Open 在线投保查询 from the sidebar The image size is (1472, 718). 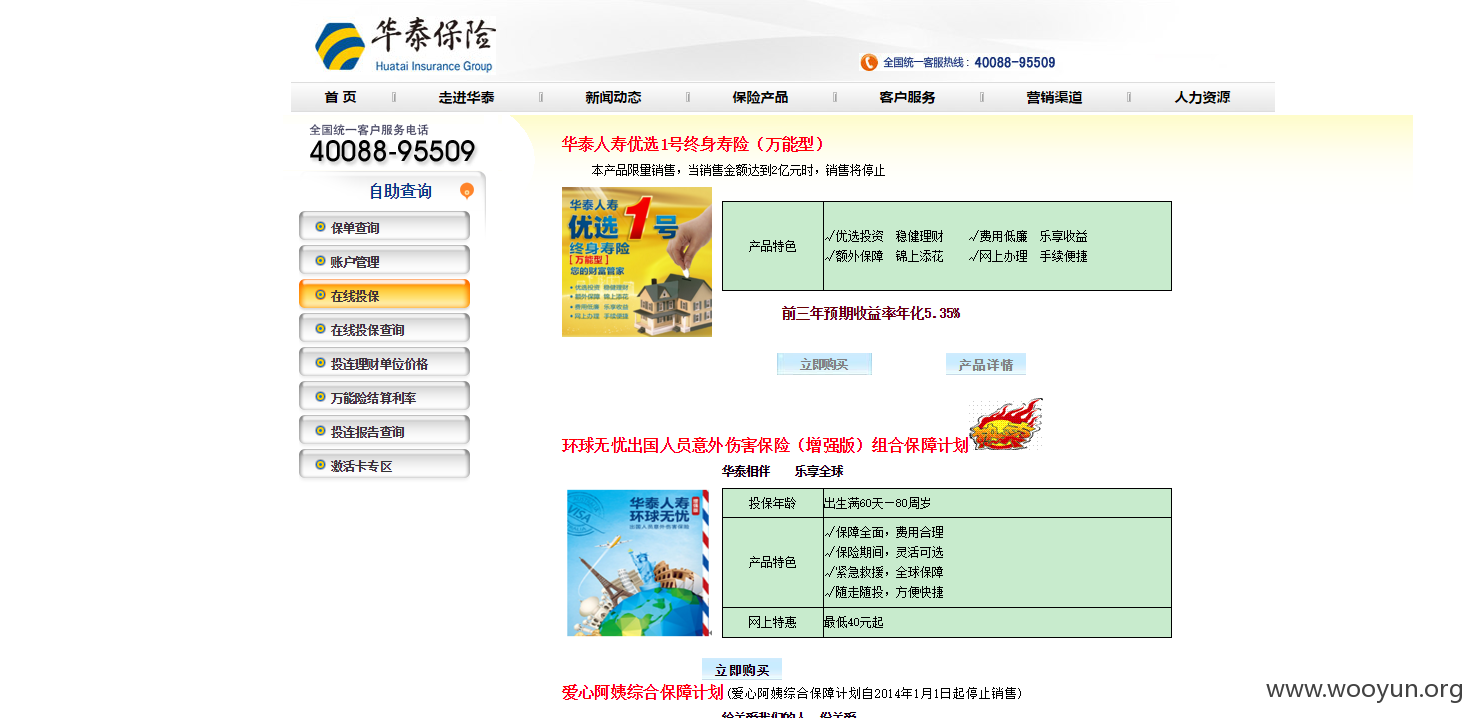[x=384, y=329]
